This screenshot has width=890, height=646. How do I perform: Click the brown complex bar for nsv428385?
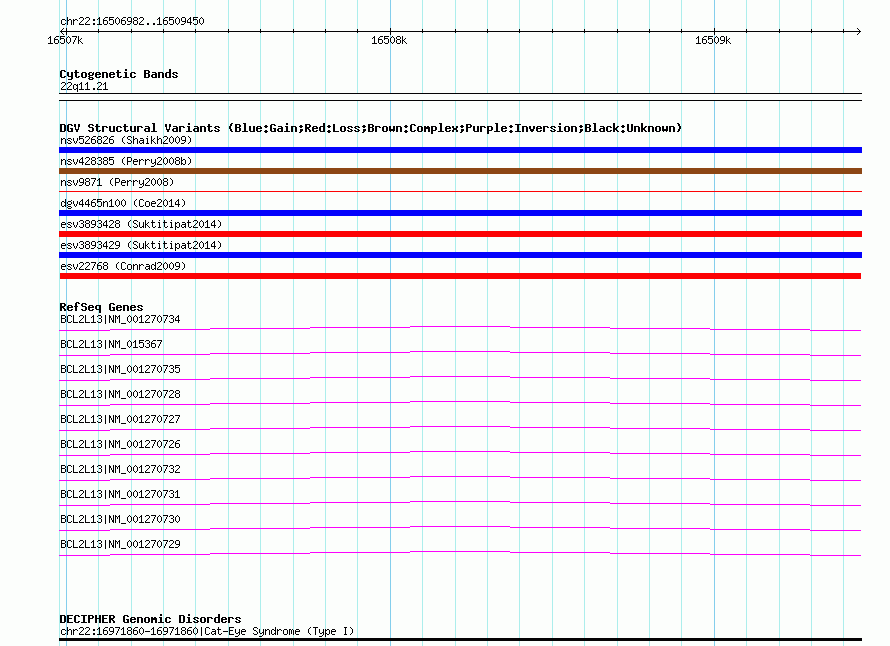460,171
